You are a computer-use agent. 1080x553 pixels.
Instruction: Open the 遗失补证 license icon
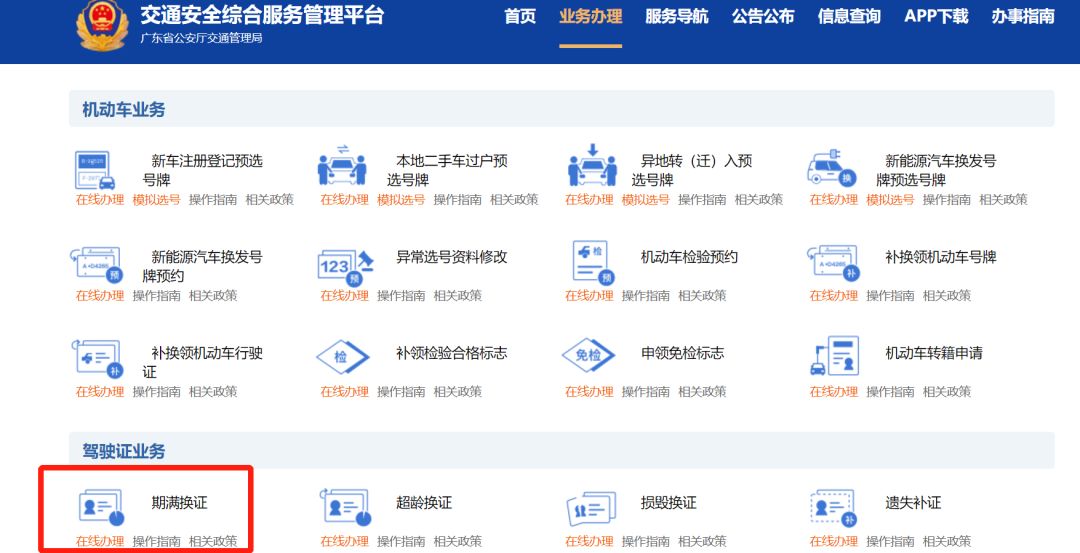pos(833,508)
